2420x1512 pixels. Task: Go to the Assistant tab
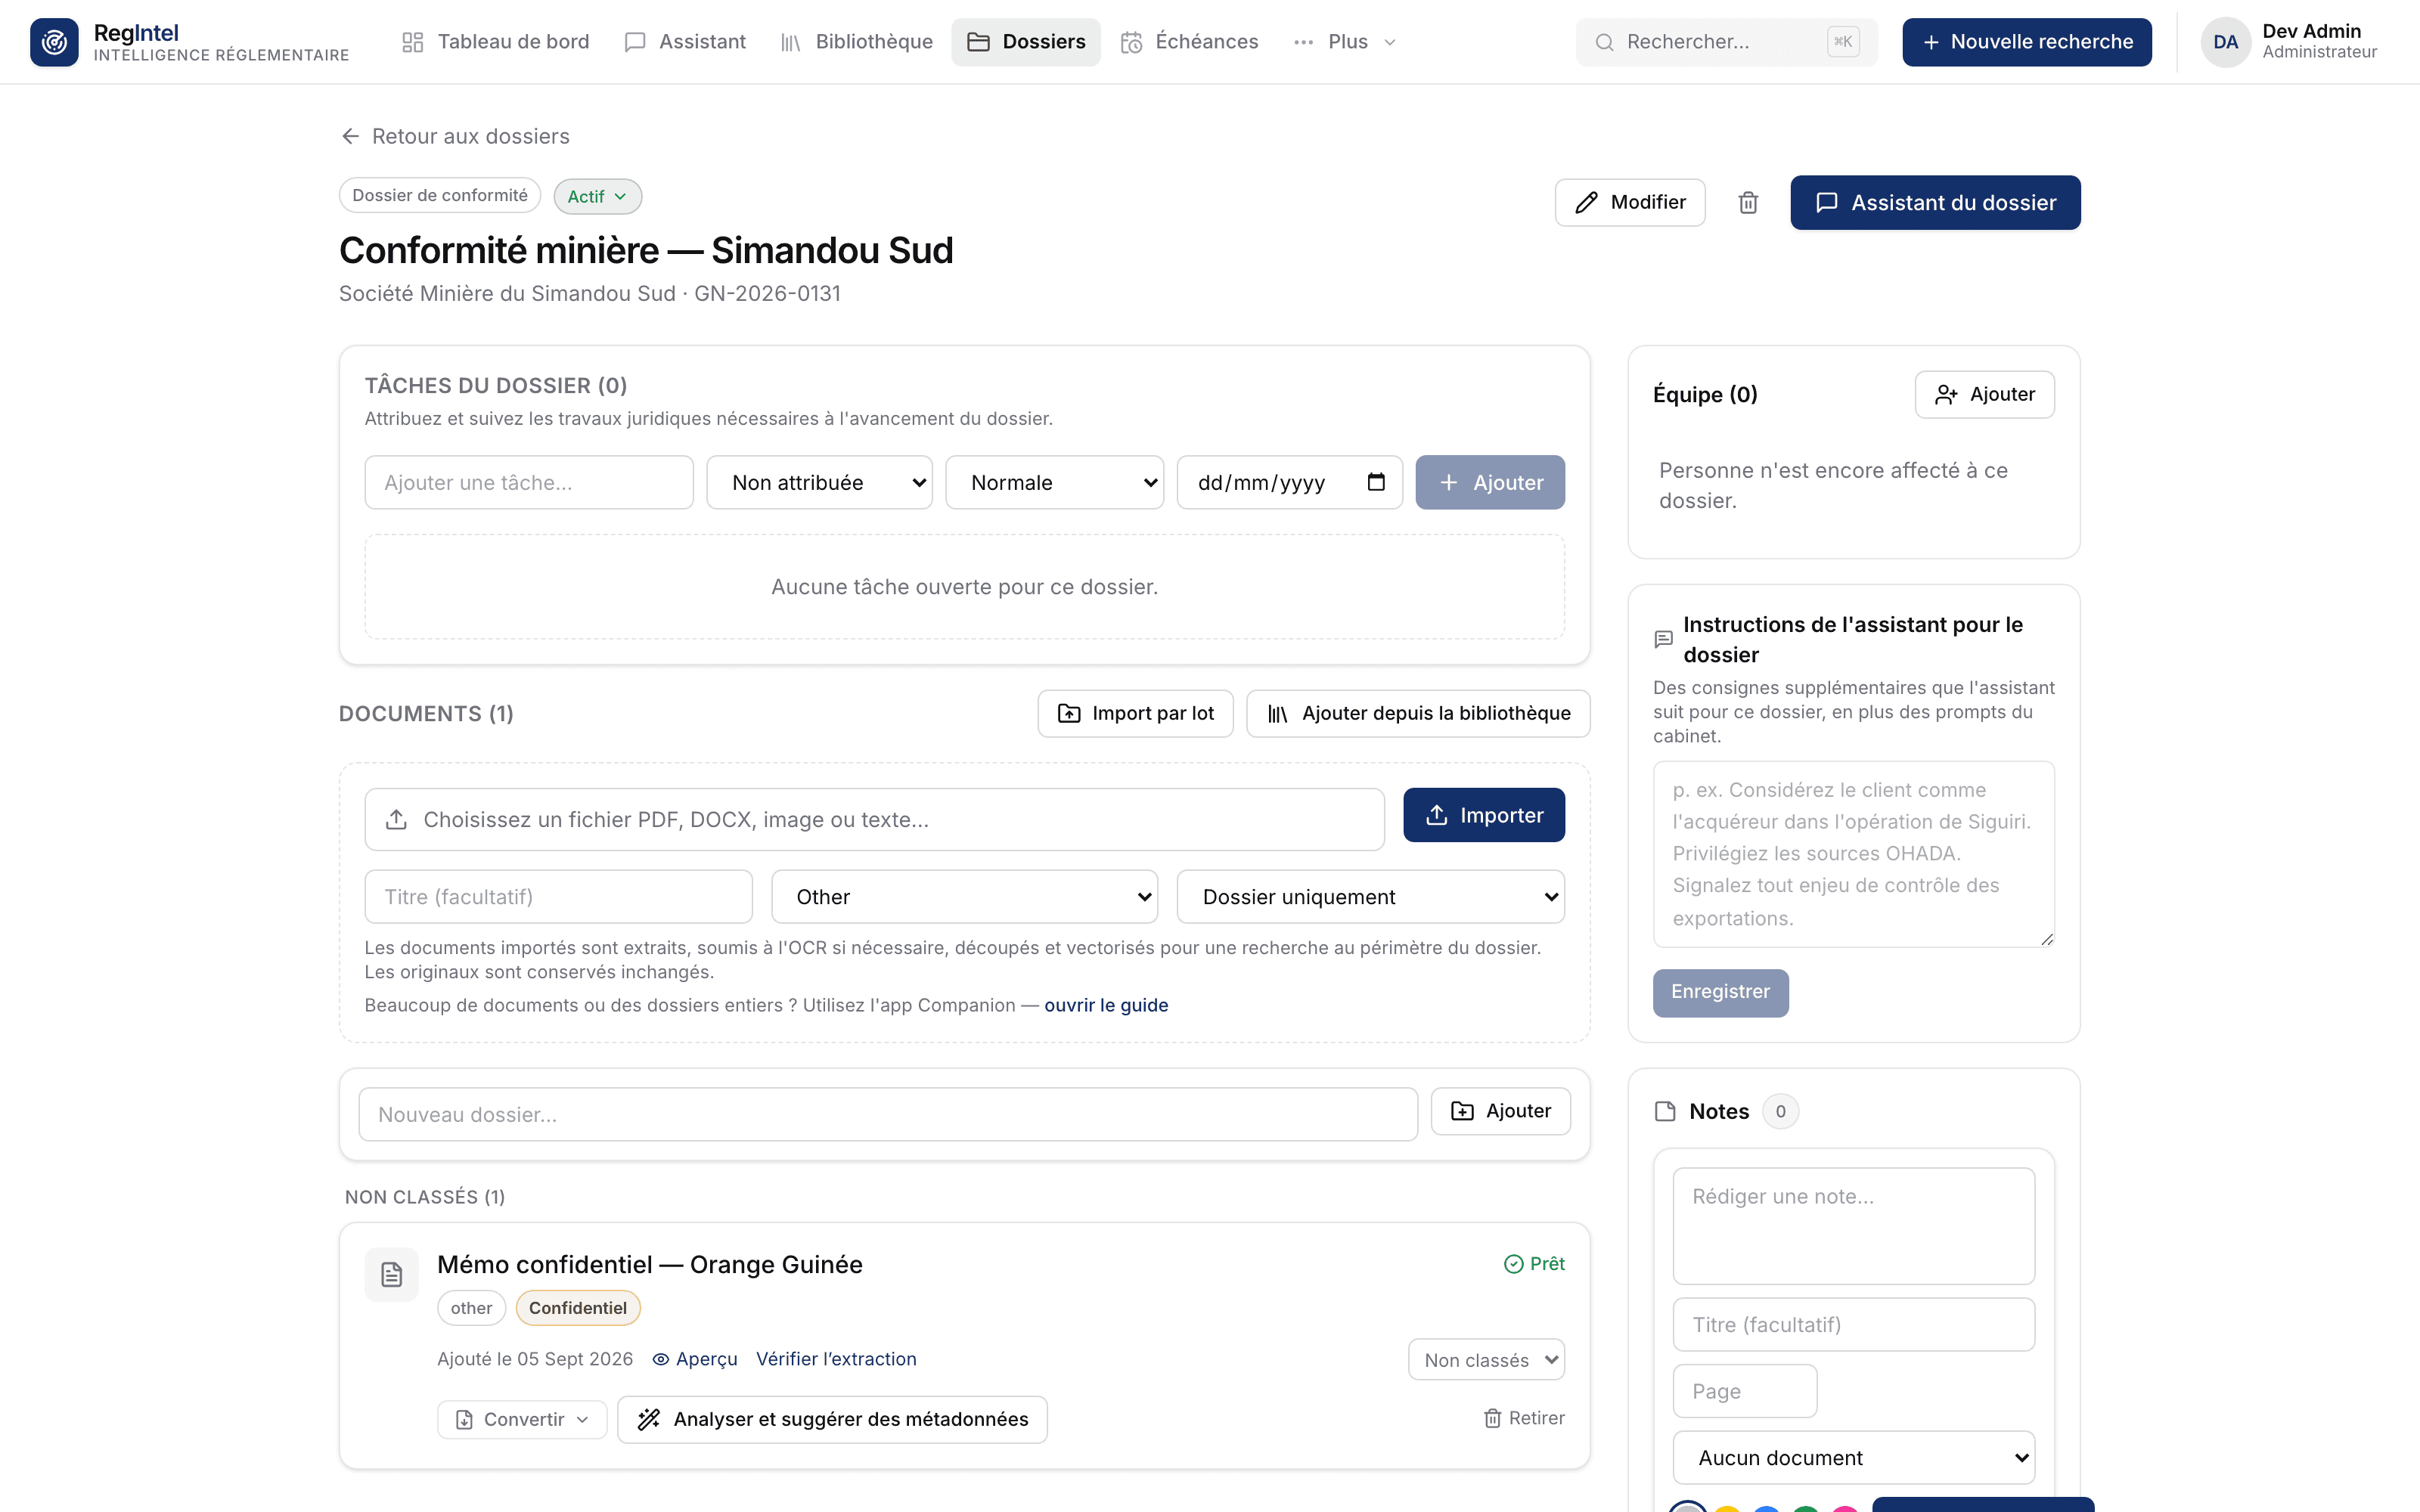point(685,42)
